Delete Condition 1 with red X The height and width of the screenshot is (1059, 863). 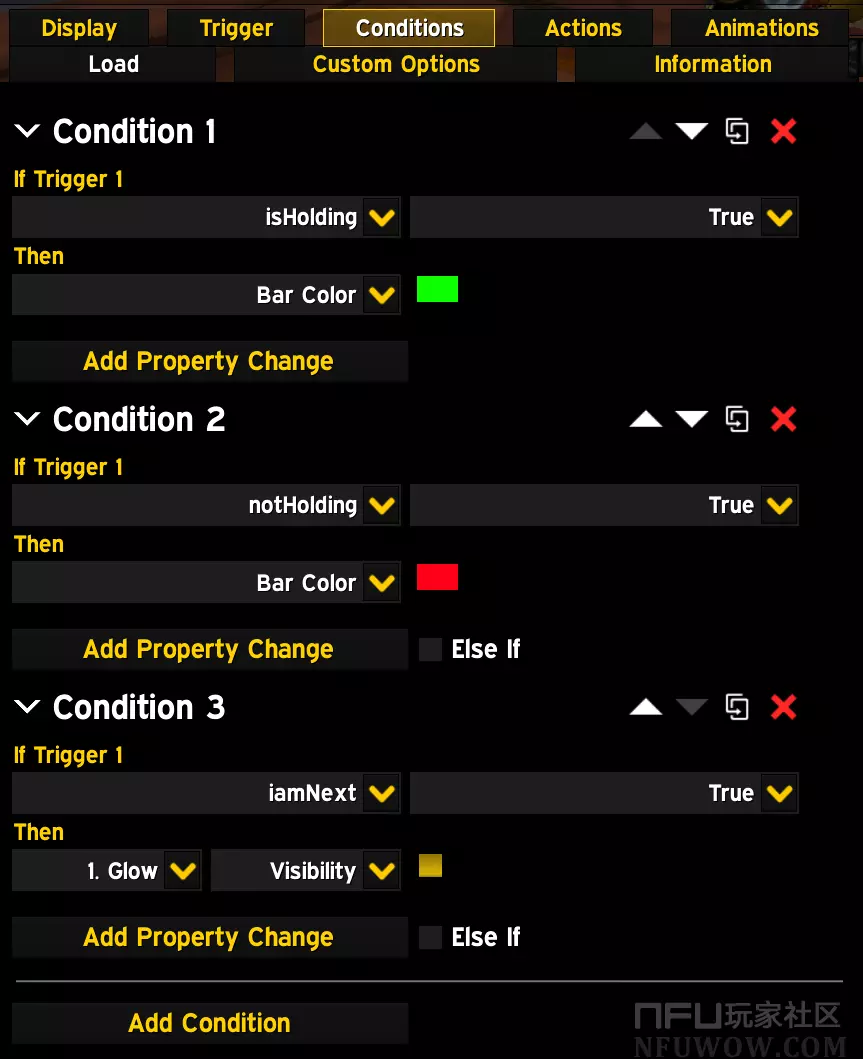tap(783, 131)
